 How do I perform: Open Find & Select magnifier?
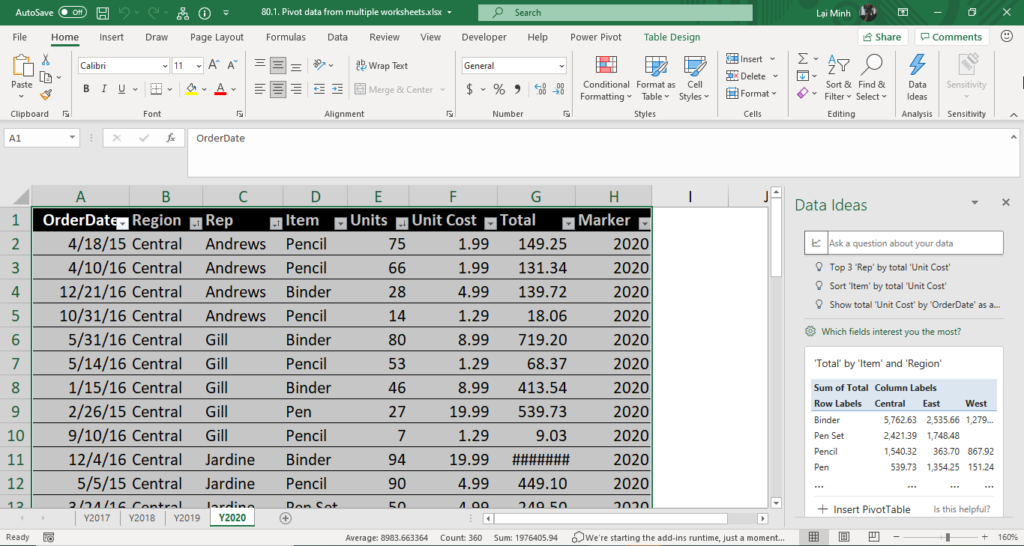point(872,78)
